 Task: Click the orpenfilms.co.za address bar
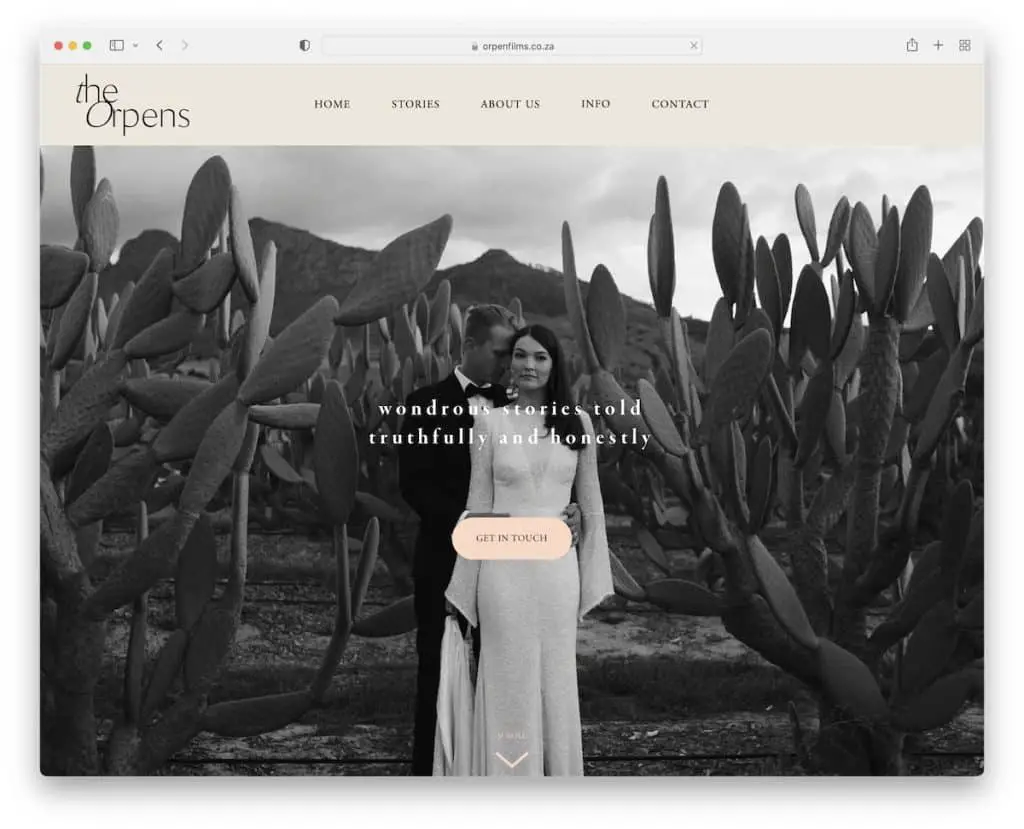[511, 46]
